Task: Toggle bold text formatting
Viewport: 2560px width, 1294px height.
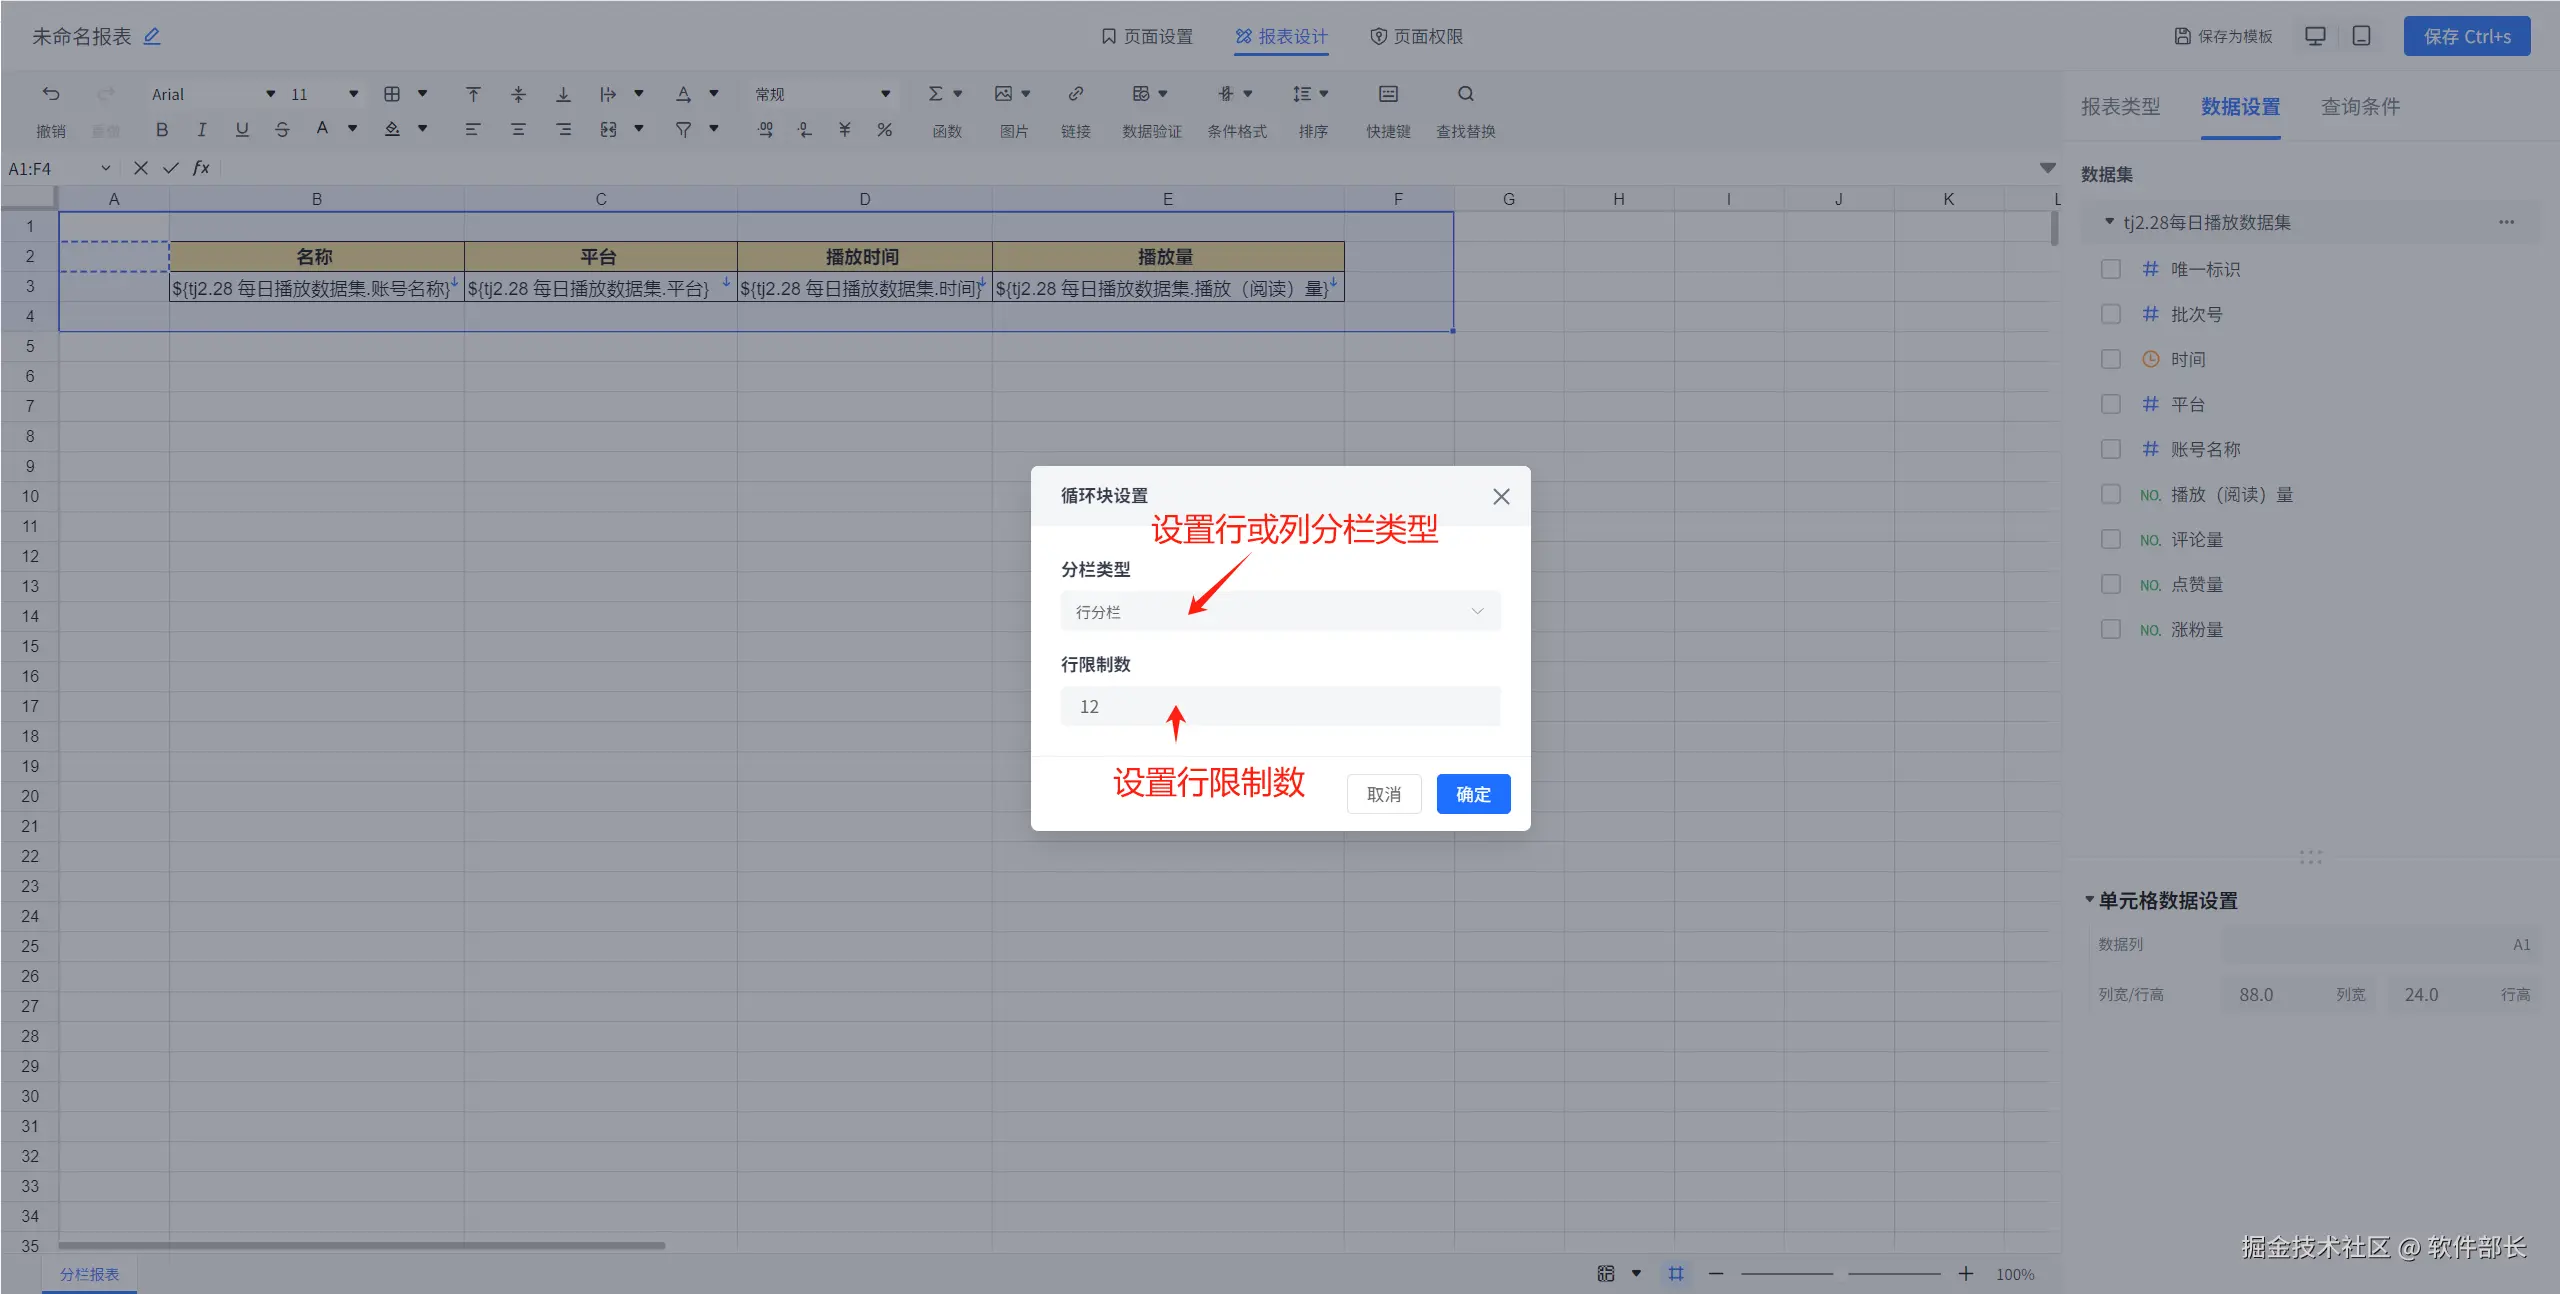Action: 161,129
